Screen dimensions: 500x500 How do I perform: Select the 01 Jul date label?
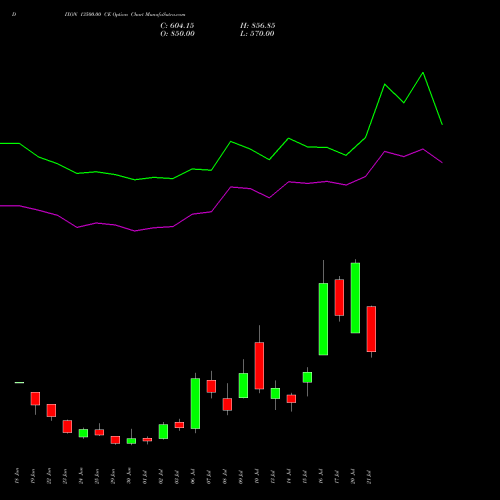tap(145, 477)
